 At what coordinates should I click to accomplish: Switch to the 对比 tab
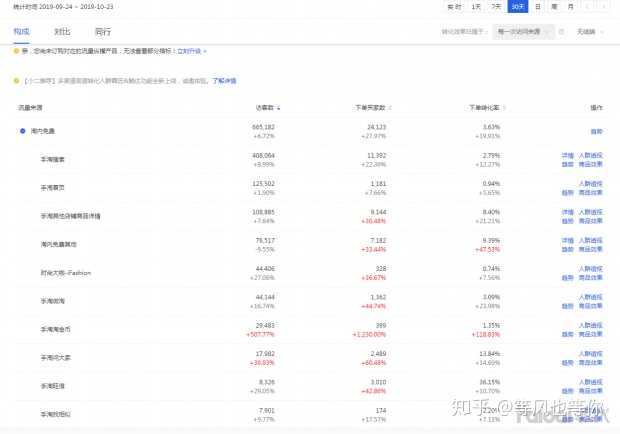coord(62,32)
